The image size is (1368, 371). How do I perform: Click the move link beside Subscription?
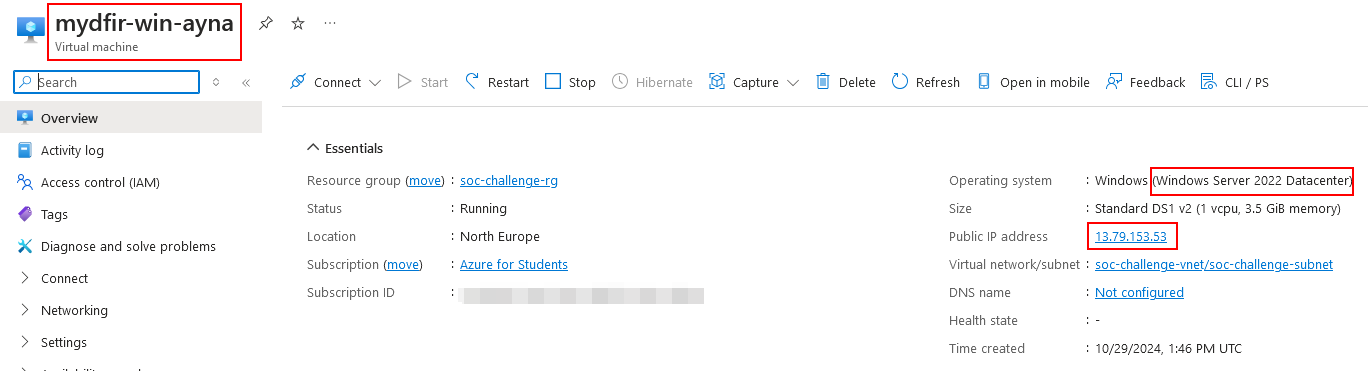[x=403, y=265]
